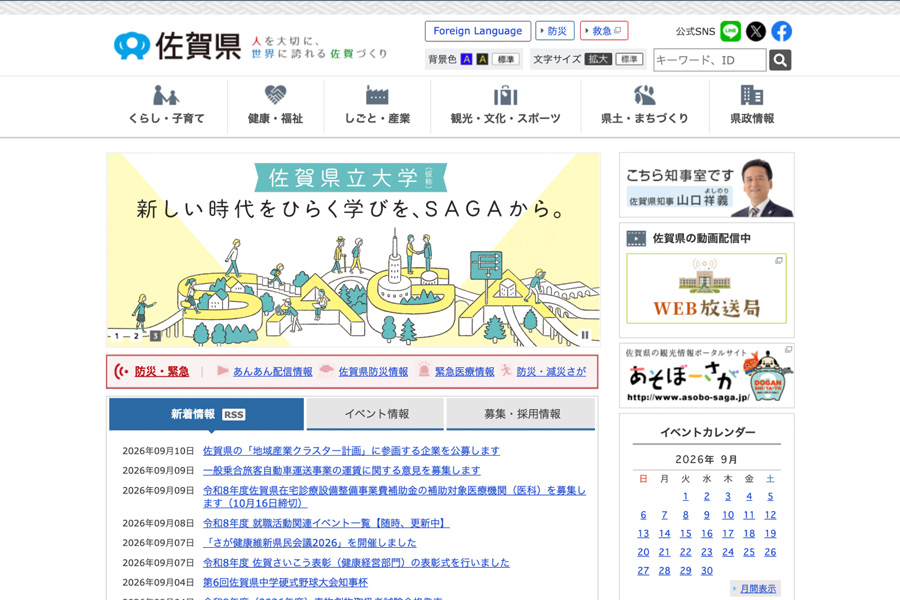Reset text size to 標準

[629, 59]
